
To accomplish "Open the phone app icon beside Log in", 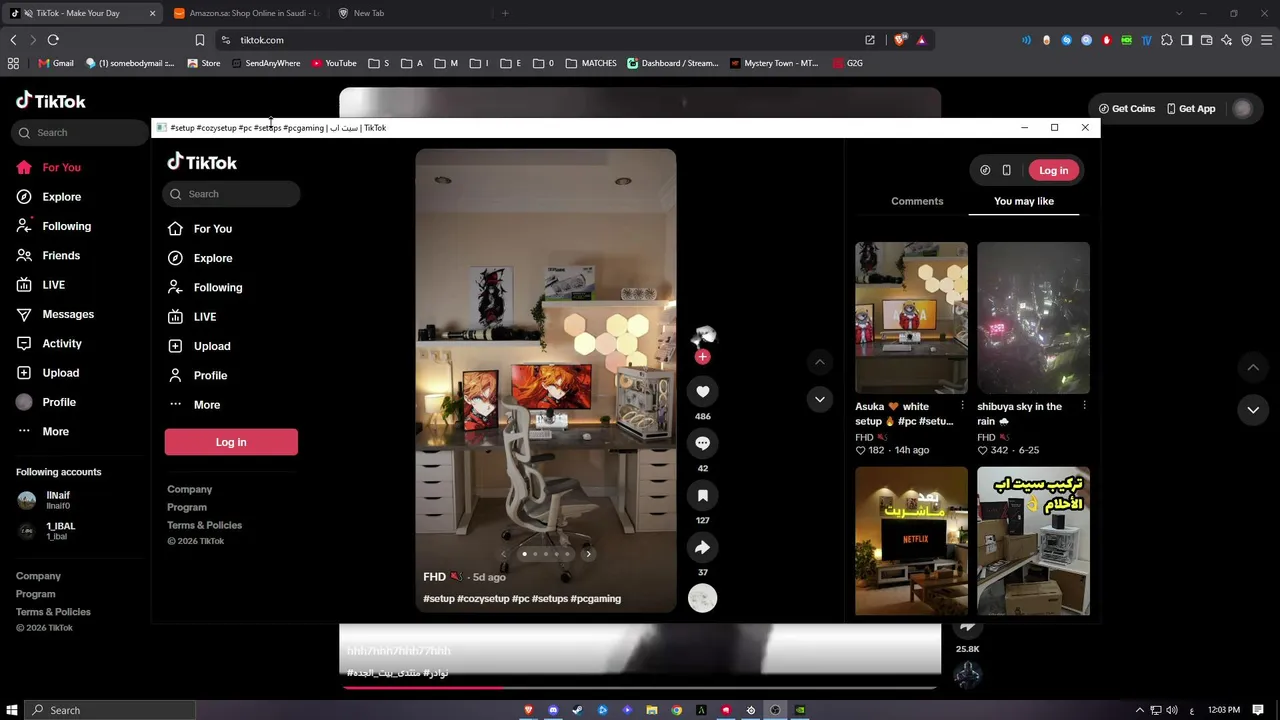I will coord(1007,170).
